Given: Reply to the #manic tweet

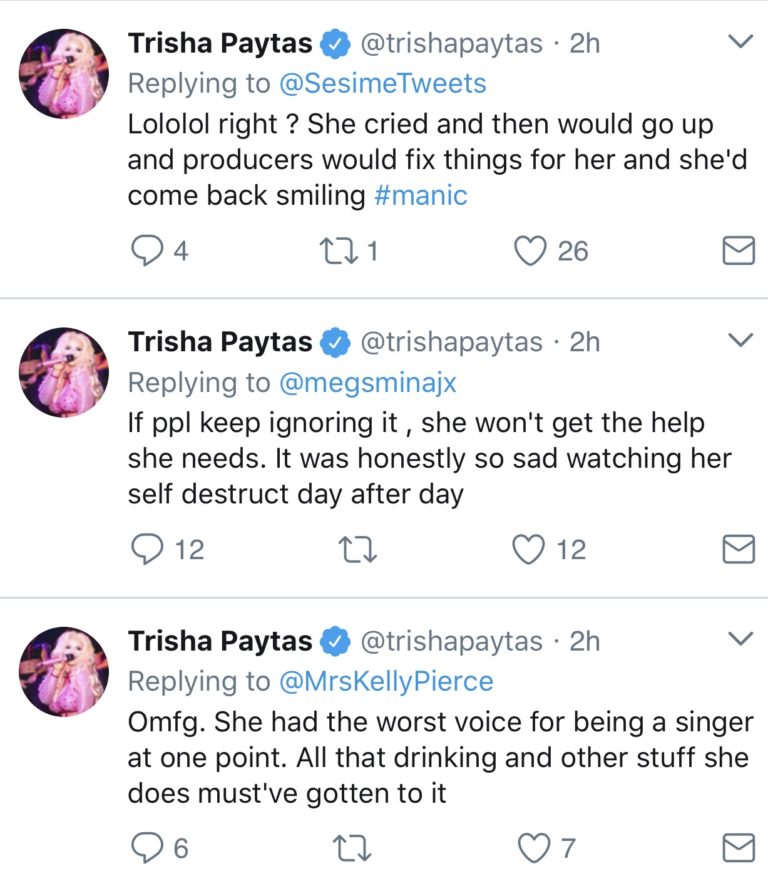Looking at the screenshot, I should pyautogui.click(x=147, y=250).
